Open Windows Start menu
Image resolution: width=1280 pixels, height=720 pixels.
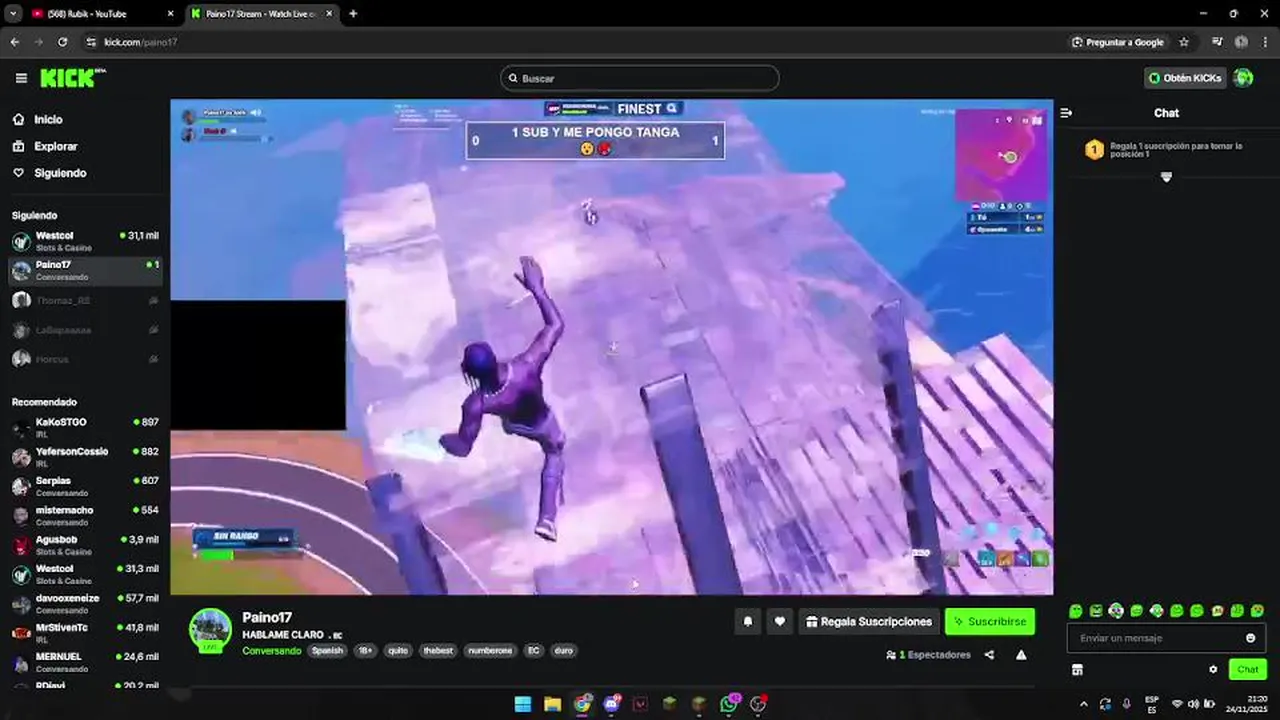click(522, 704)
